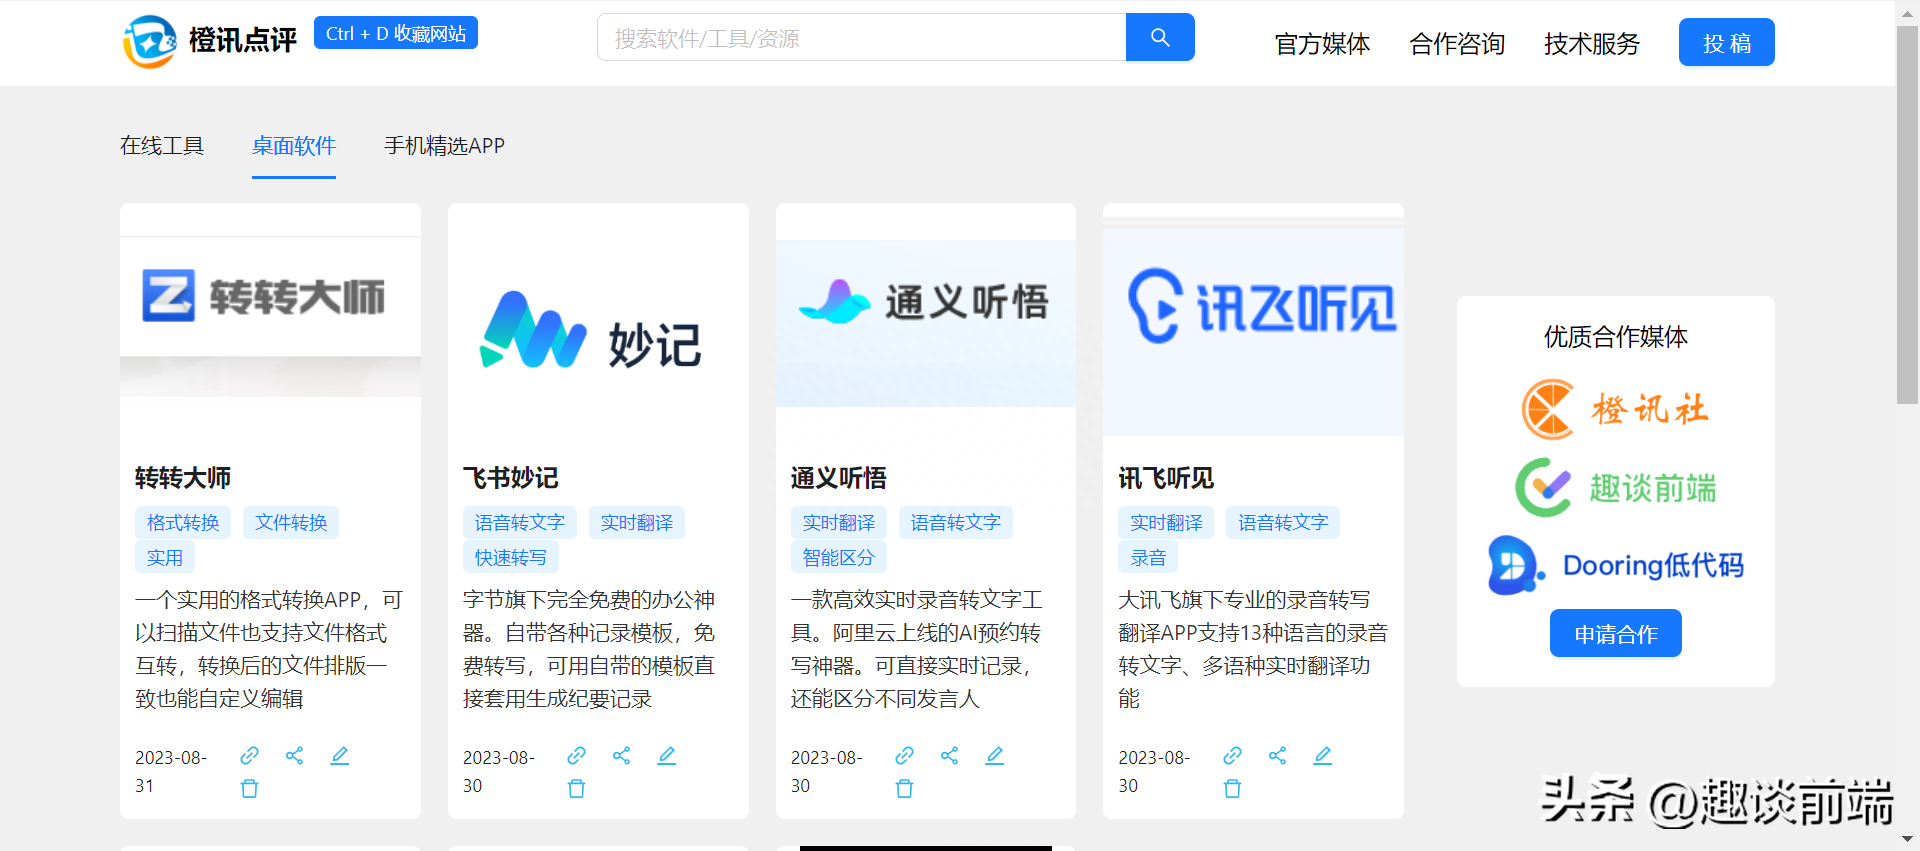Open the 飞书妙记 logo thumbnail

598,330
